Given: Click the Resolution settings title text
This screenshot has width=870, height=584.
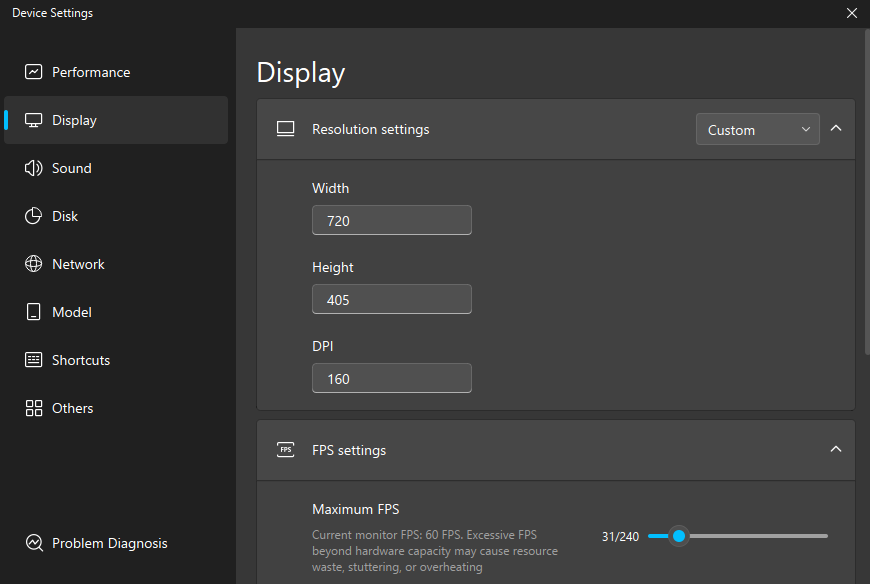Looking at the screenshot, I should (x=371, y=129).
